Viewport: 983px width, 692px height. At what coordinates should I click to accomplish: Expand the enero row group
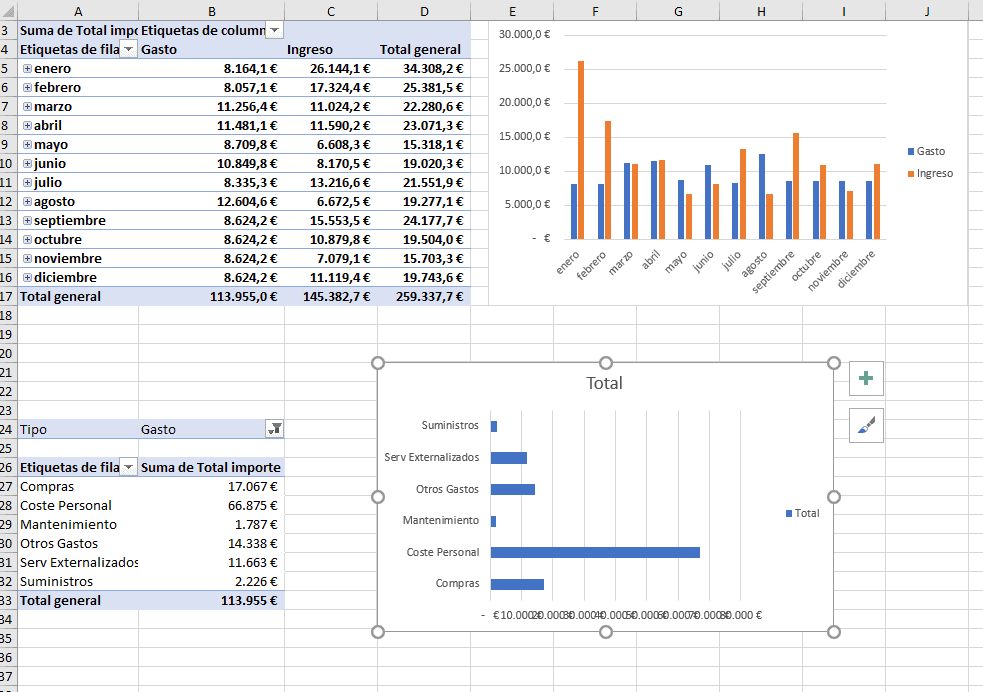pos(28,68)
